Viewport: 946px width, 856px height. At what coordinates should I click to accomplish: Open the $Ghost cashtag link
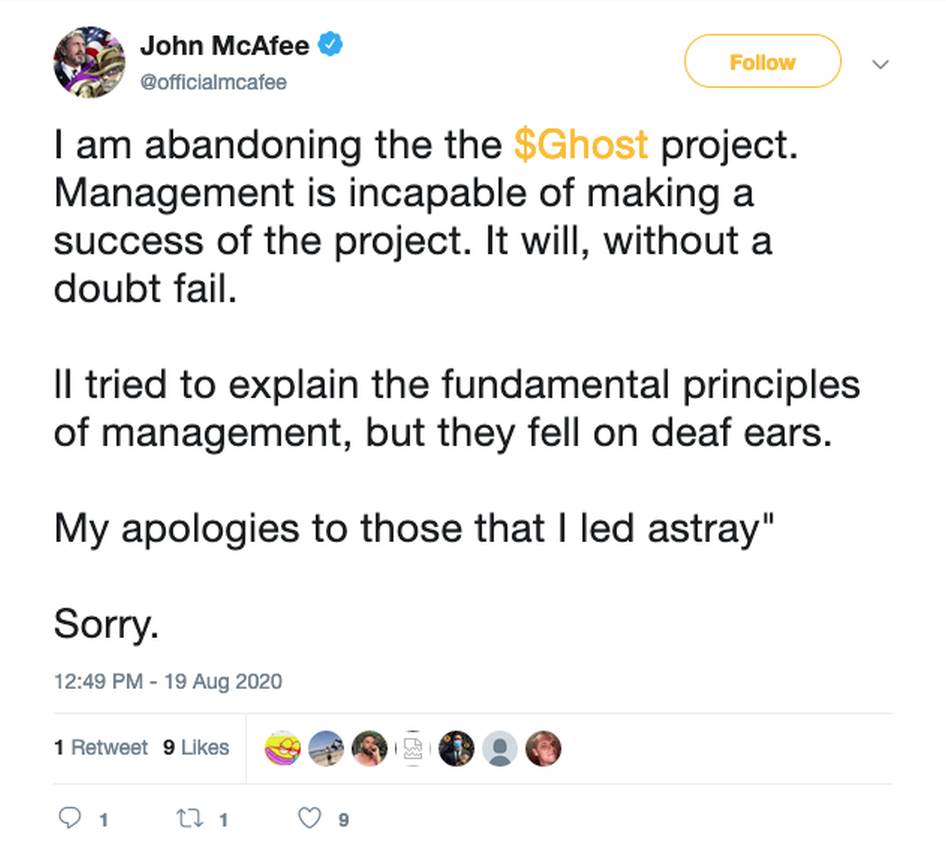click(x=580, y=145)
